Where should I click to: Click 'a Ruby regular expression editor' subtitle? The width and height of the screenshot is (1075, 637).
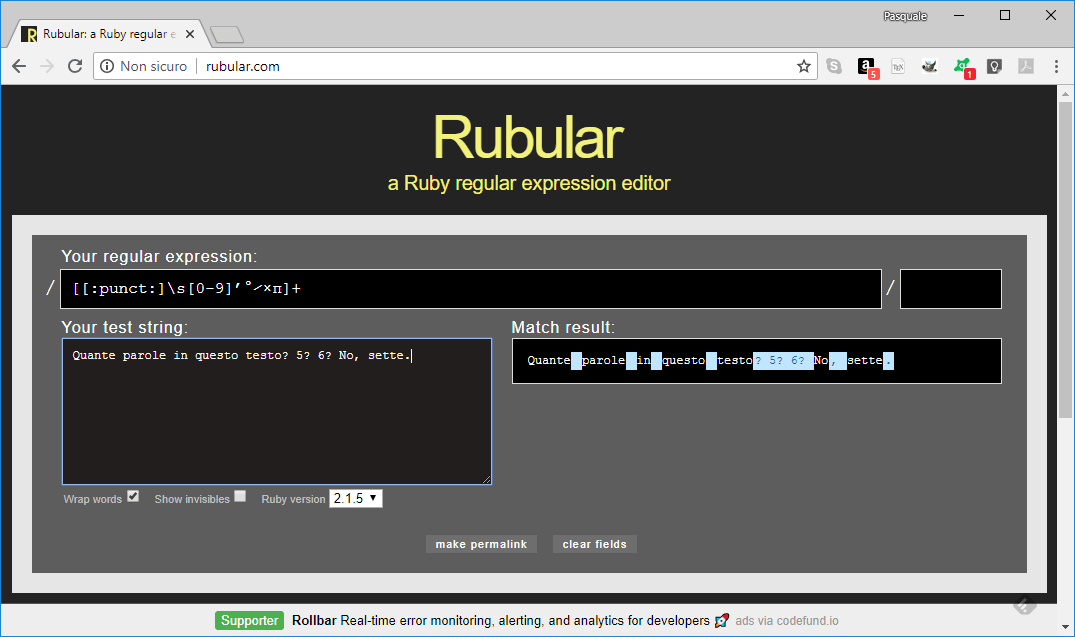click(x=529, y=183)
